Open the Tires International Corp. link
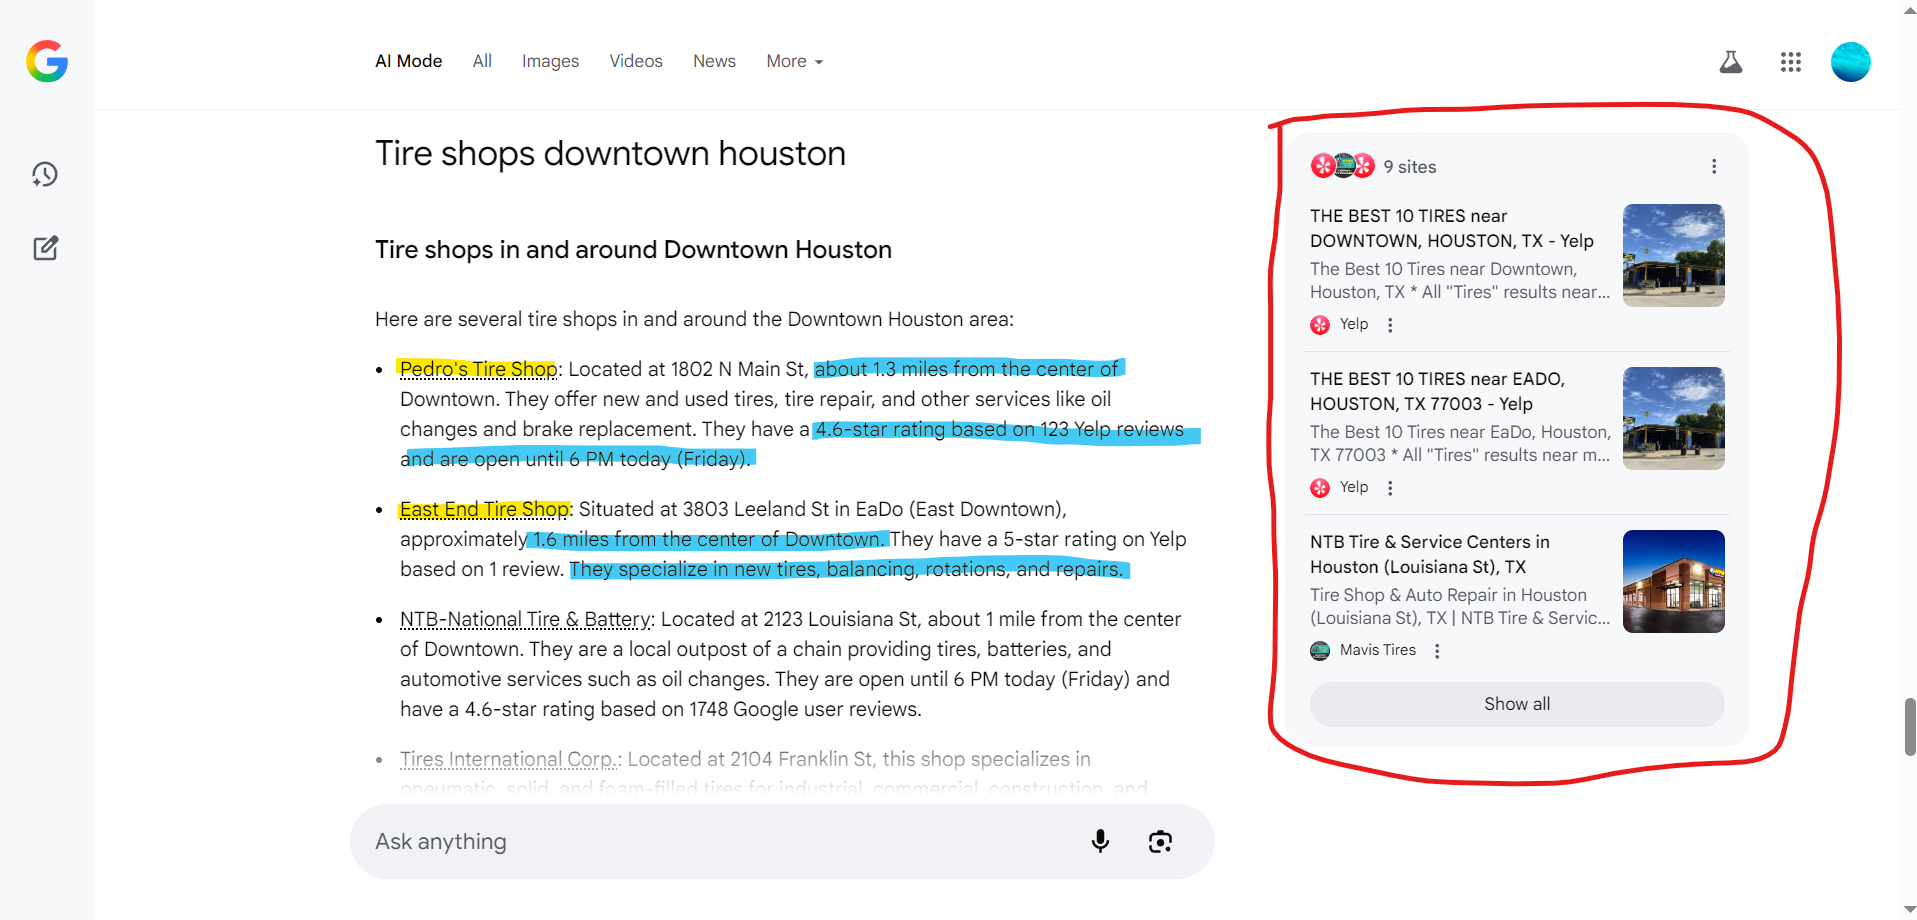 [x=508, y=759]
